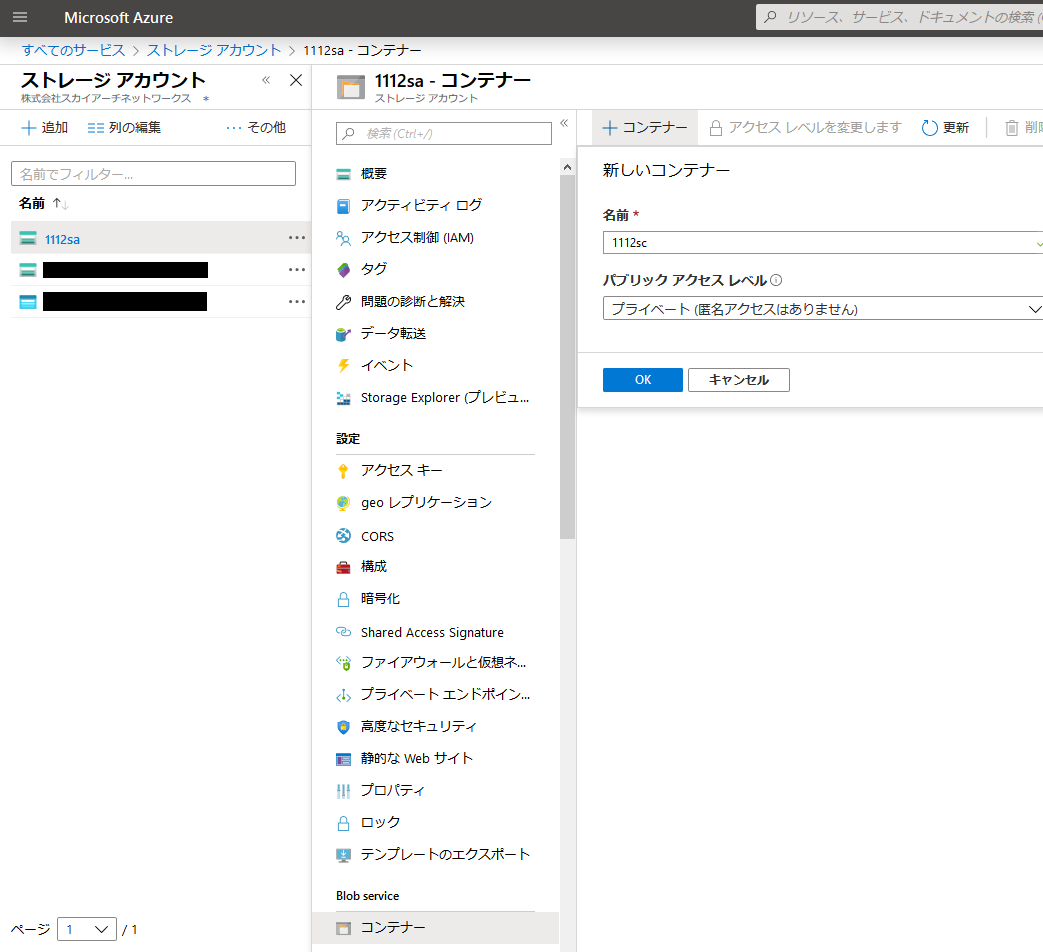Image resolution: width=1043 pixels, height=952 pixels.
Task: Click the タグ tag icon
Action: (x=343, y=270)
